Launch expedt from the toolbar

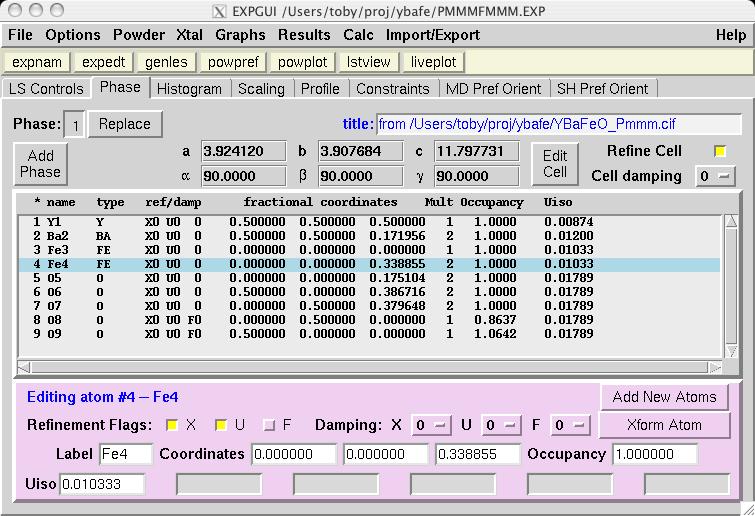click(x=104, y=62)
